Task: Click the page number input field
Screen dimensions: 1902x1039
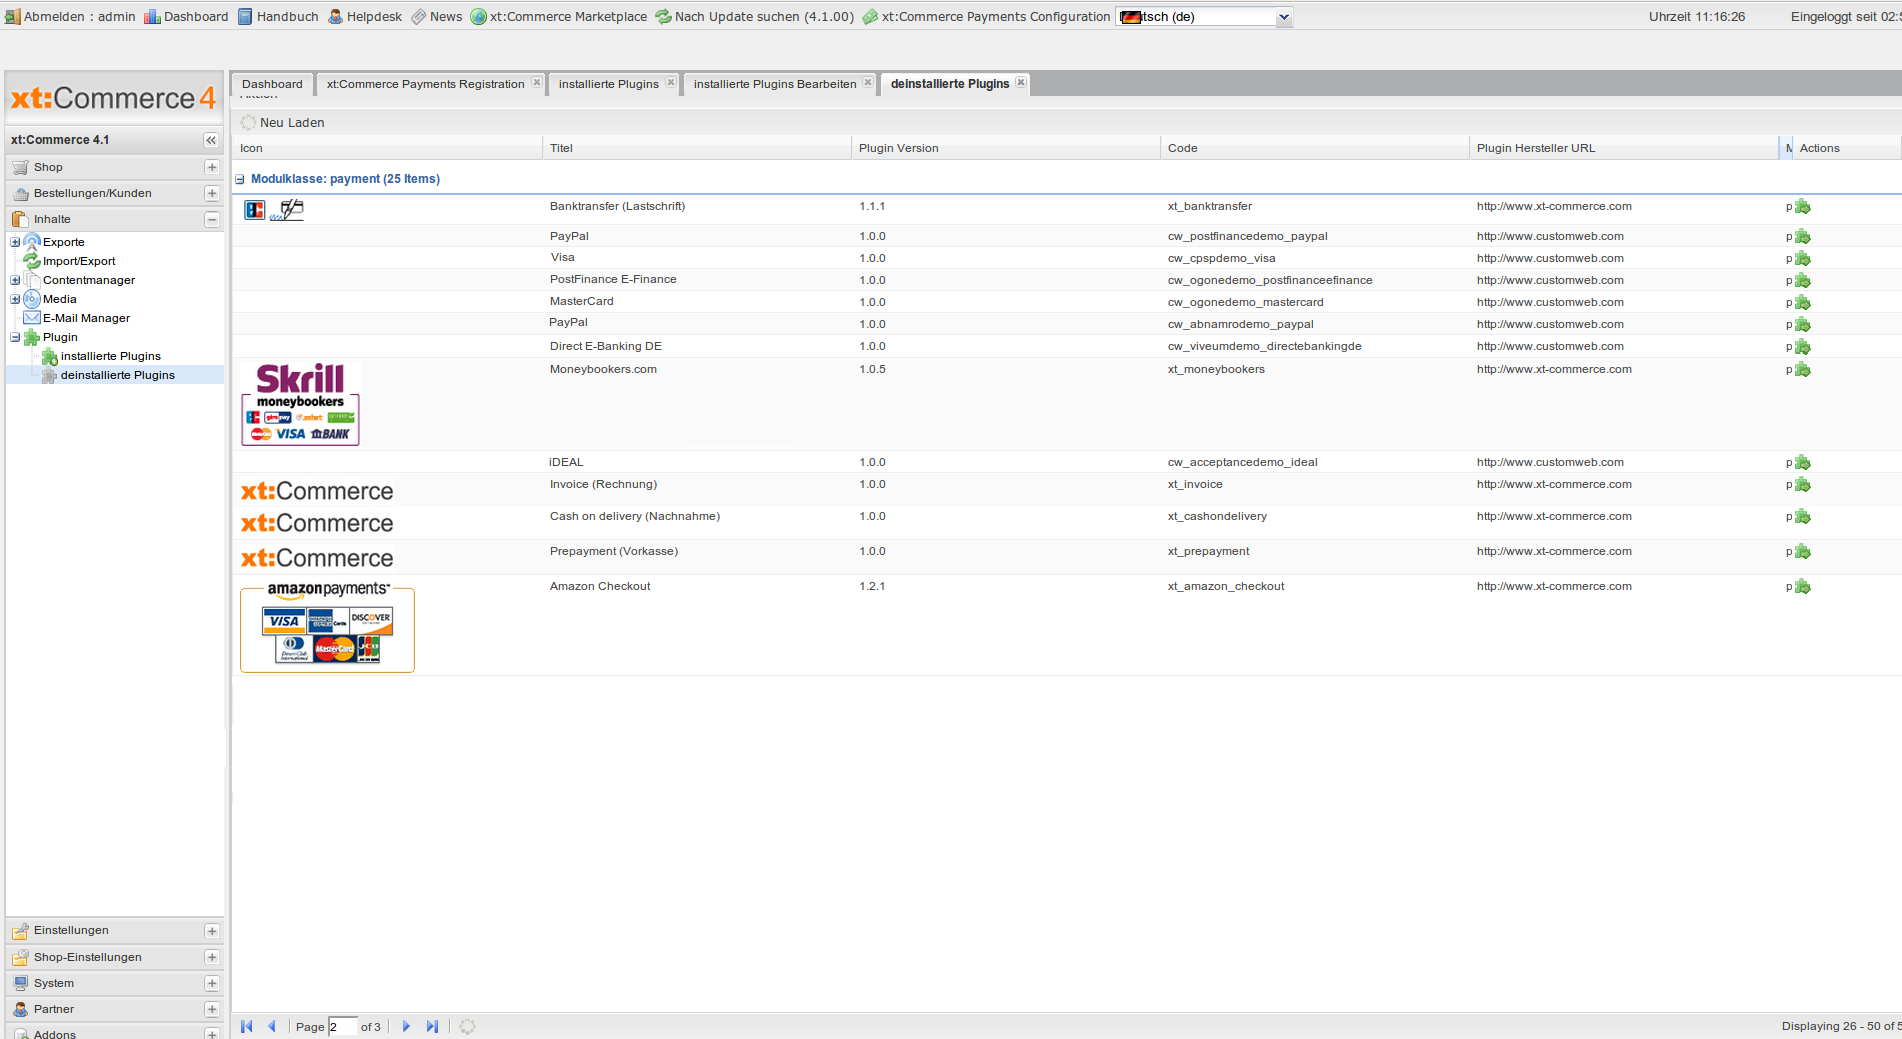Action: click(x=342, y=1027)
